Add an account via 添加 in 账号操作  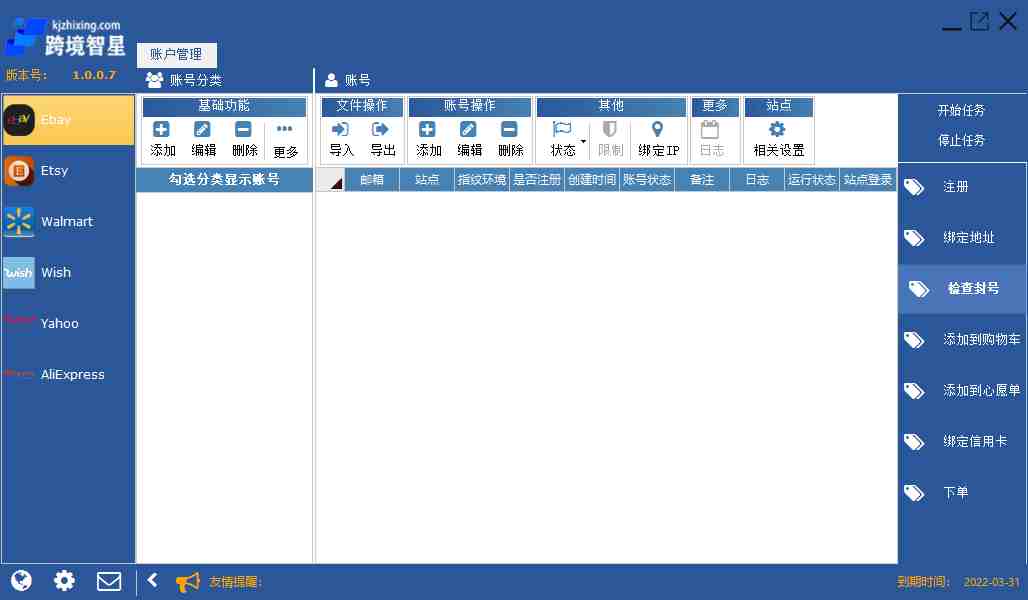[x=428, y=139]
